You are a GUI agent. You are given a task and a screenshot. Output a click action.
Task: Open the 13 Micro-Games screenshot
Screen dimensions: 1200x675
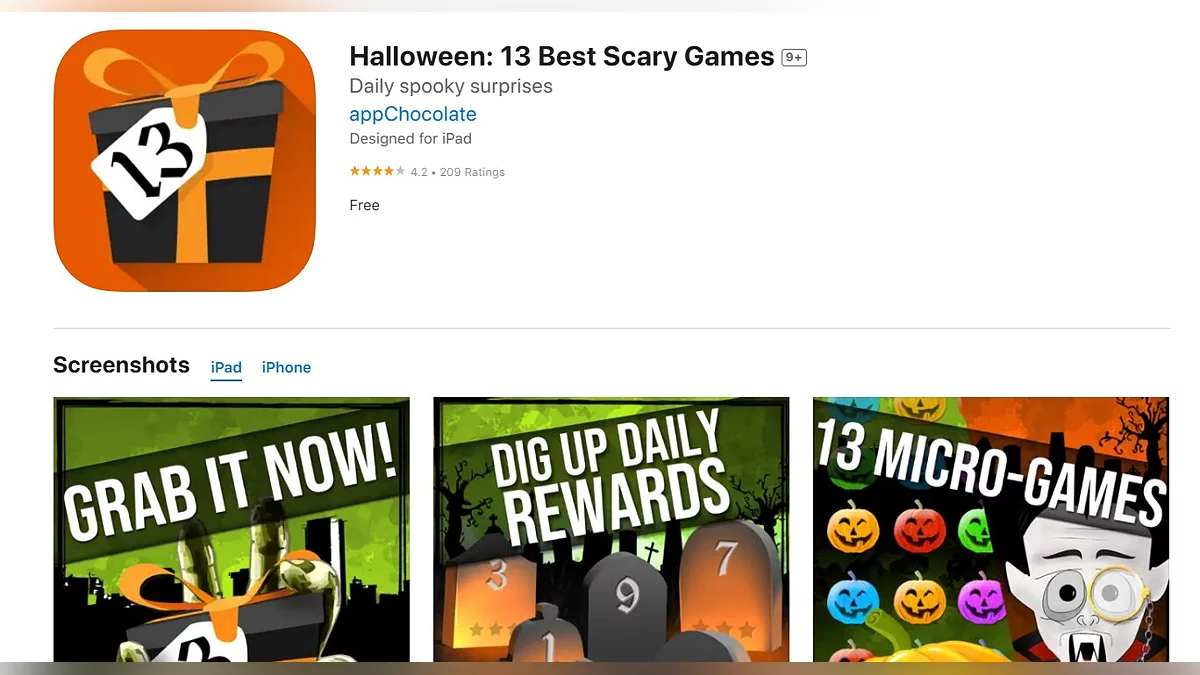point(991,529)
